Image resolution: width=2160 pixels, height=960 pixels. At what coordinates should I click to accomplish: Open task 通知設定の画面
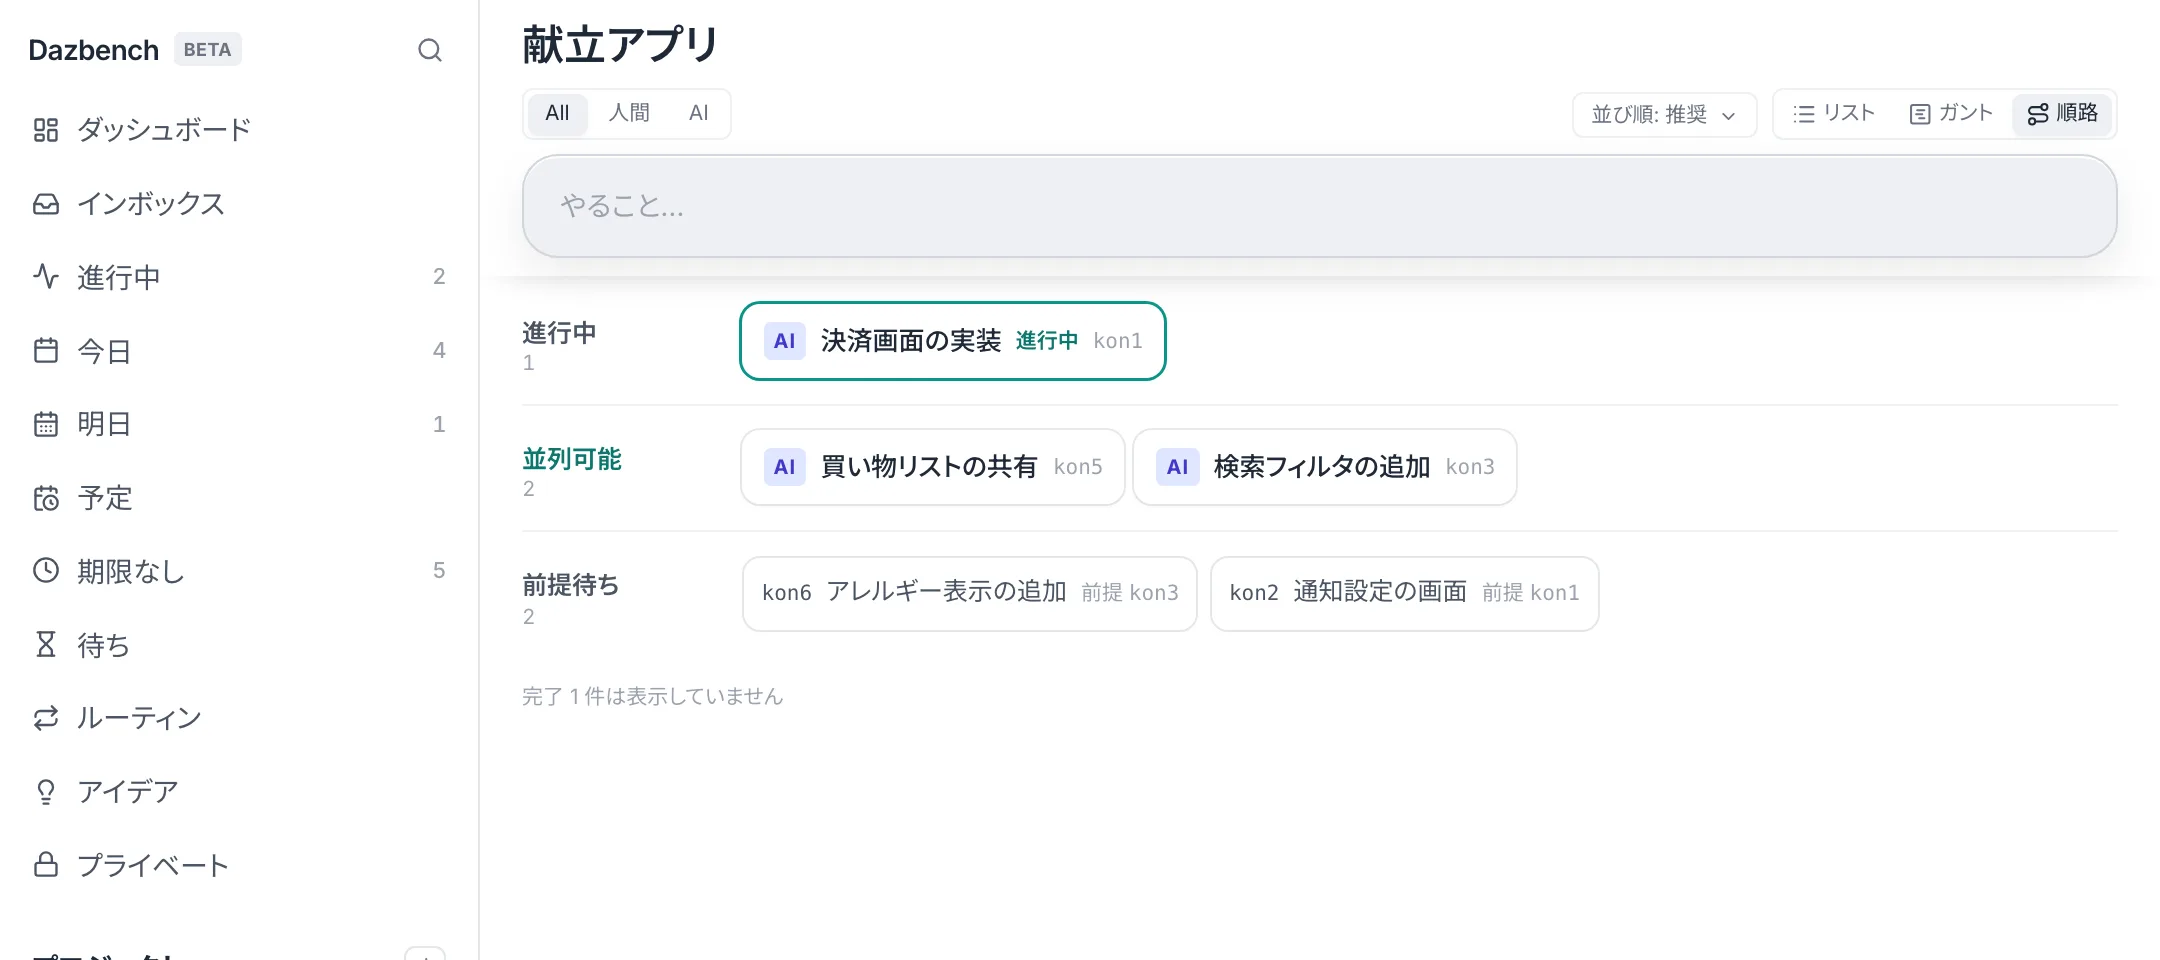coord(1404,593)
